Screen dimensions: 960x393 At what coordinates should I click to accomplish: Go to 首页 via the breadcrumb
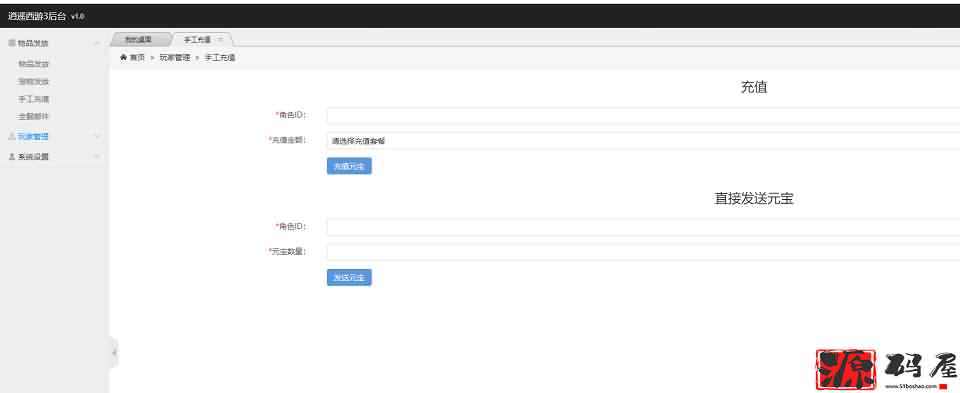137,58
